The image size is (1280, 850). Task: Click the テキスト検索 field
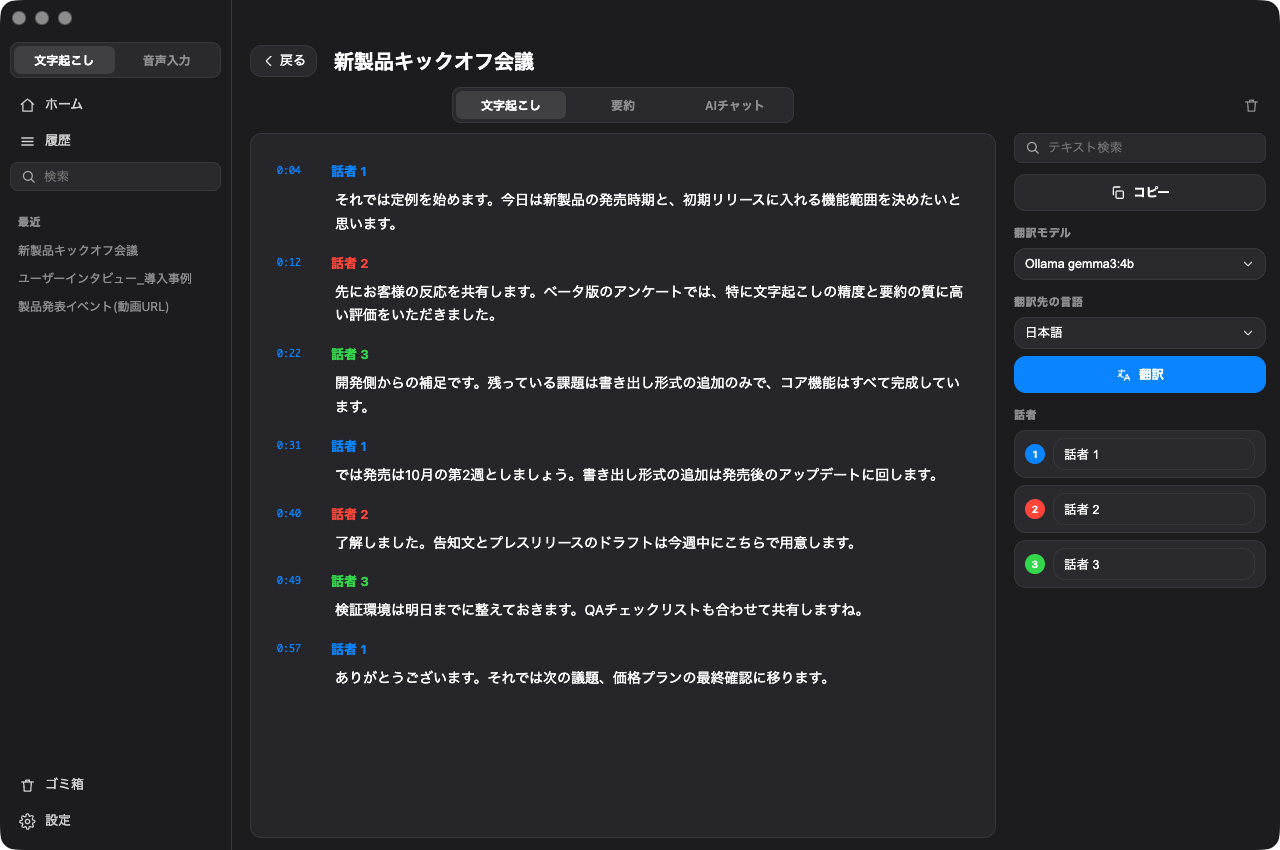coord(1140,148)
